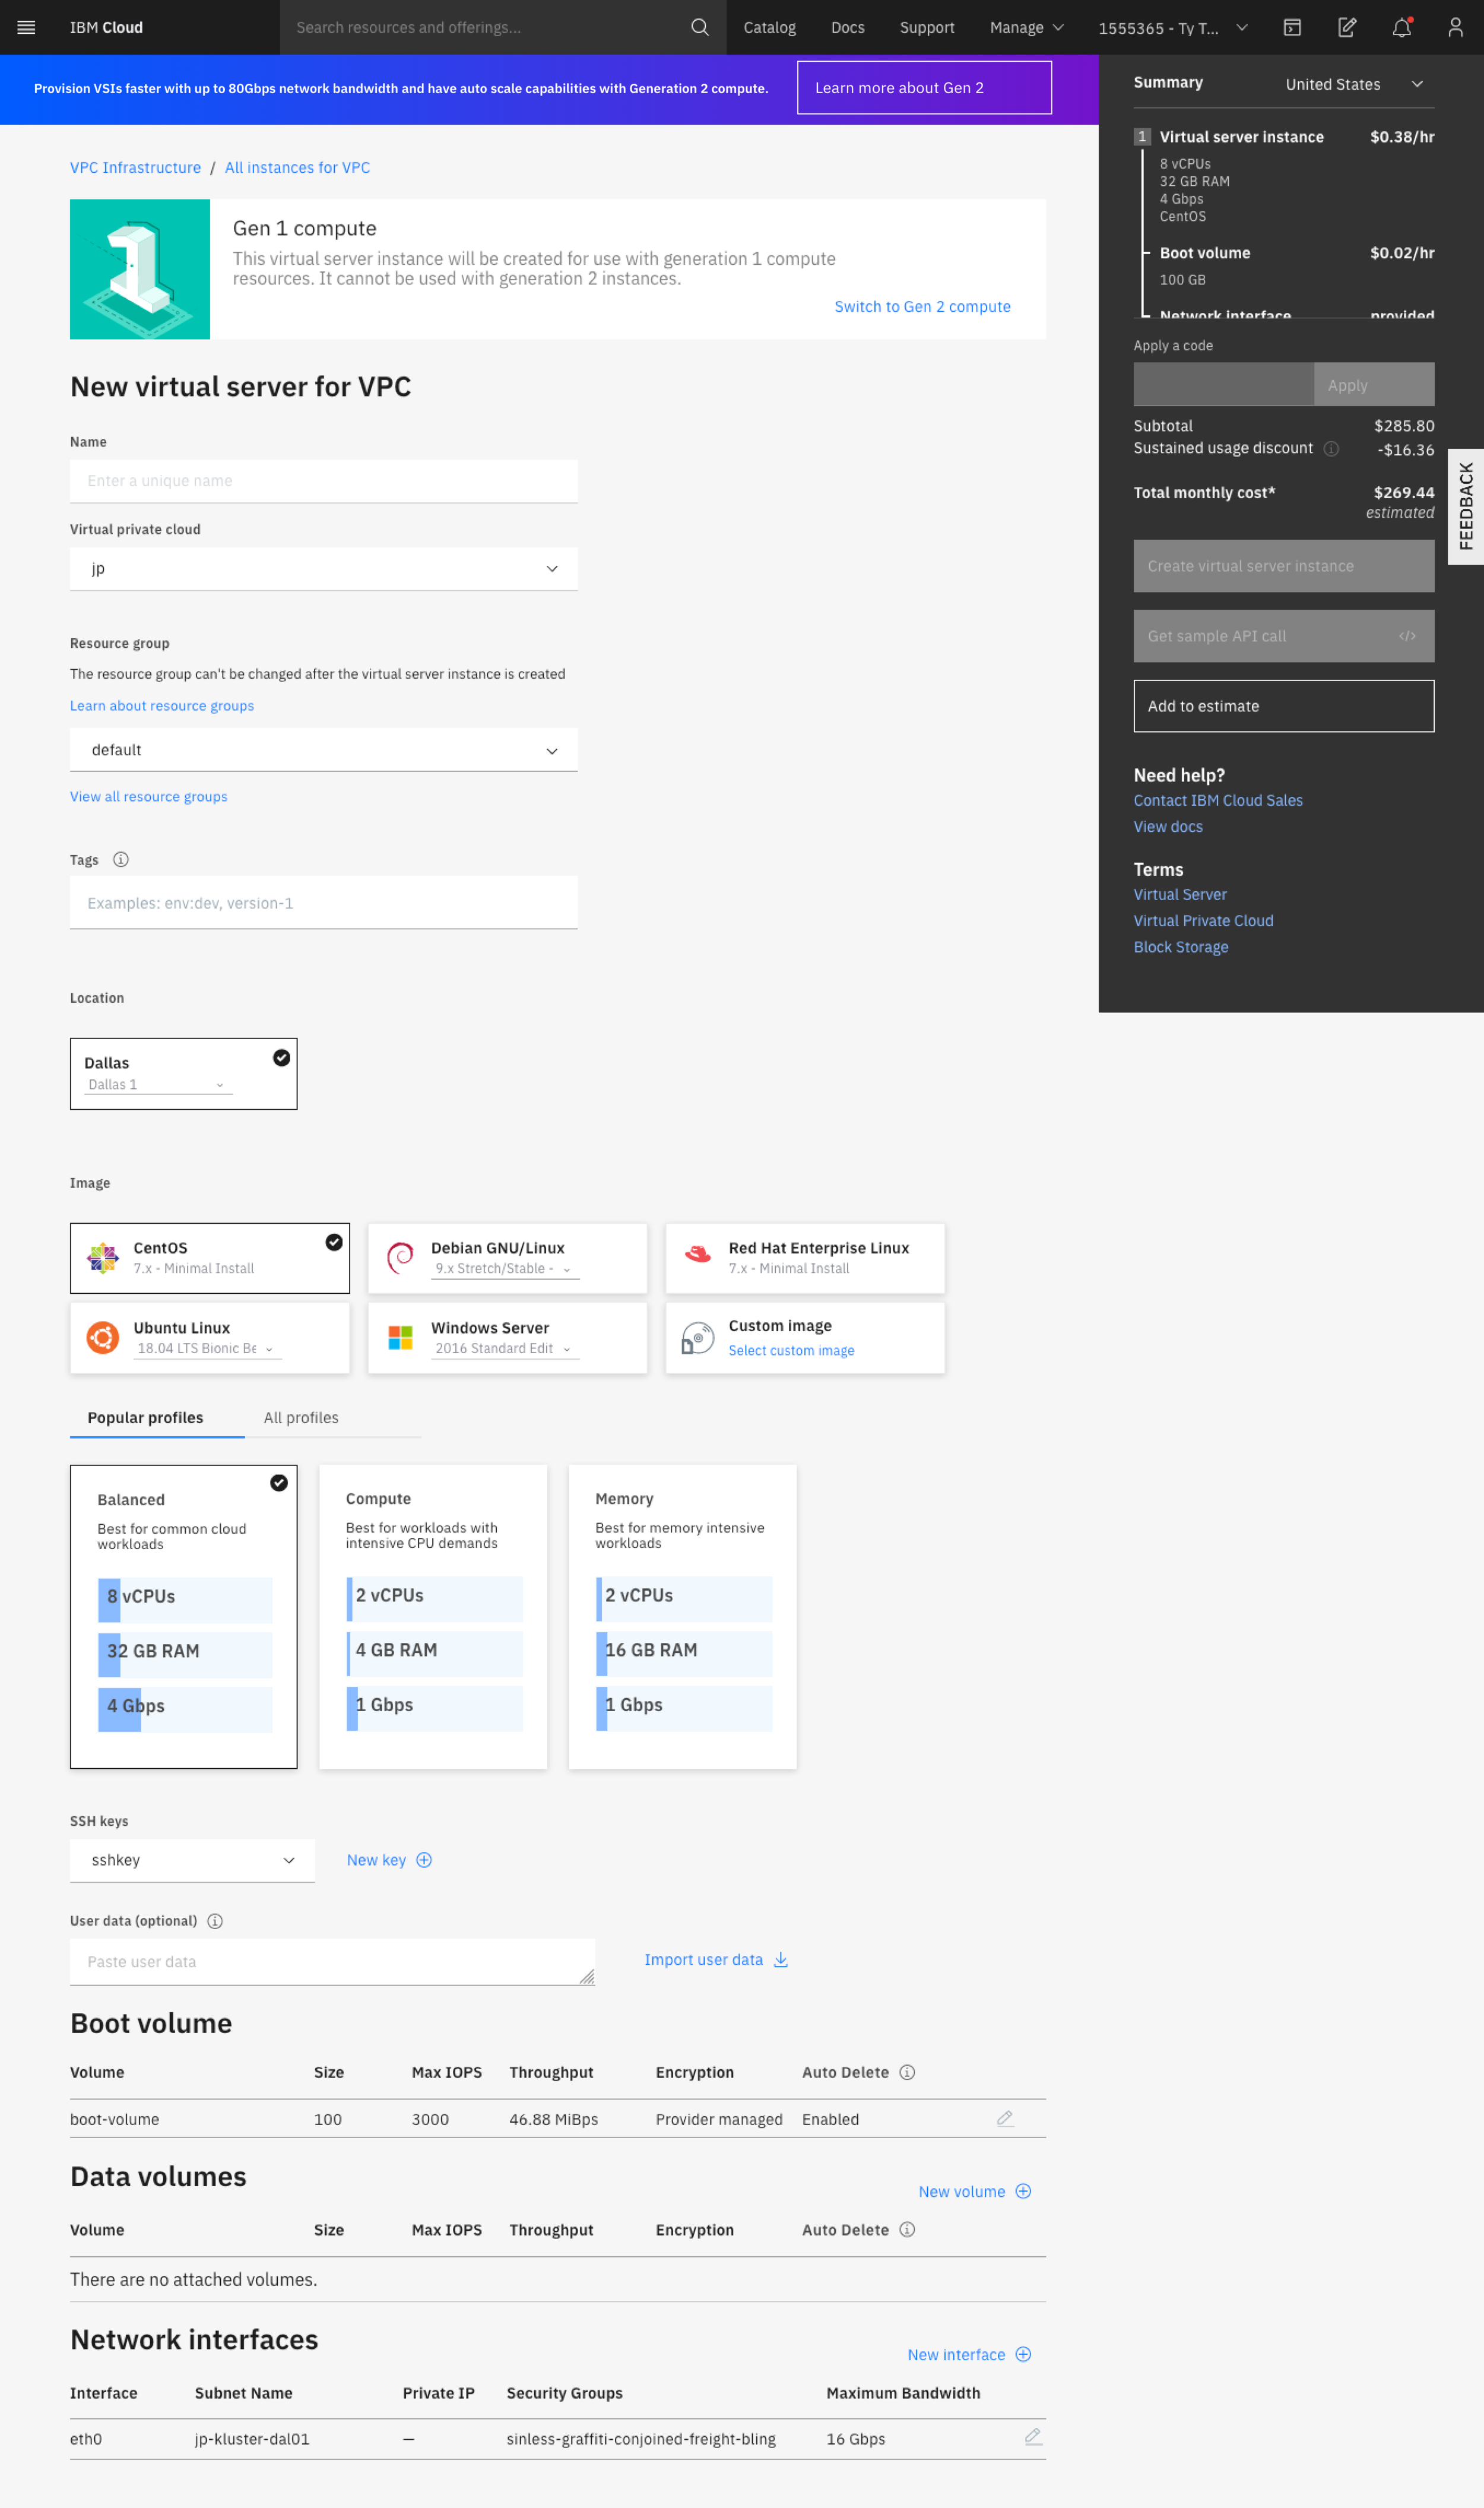The height and width of the screenshot is (2508, 1484).
Task: Open the user profile icon
Action: pyautogui.click(x=1455, y=27)
